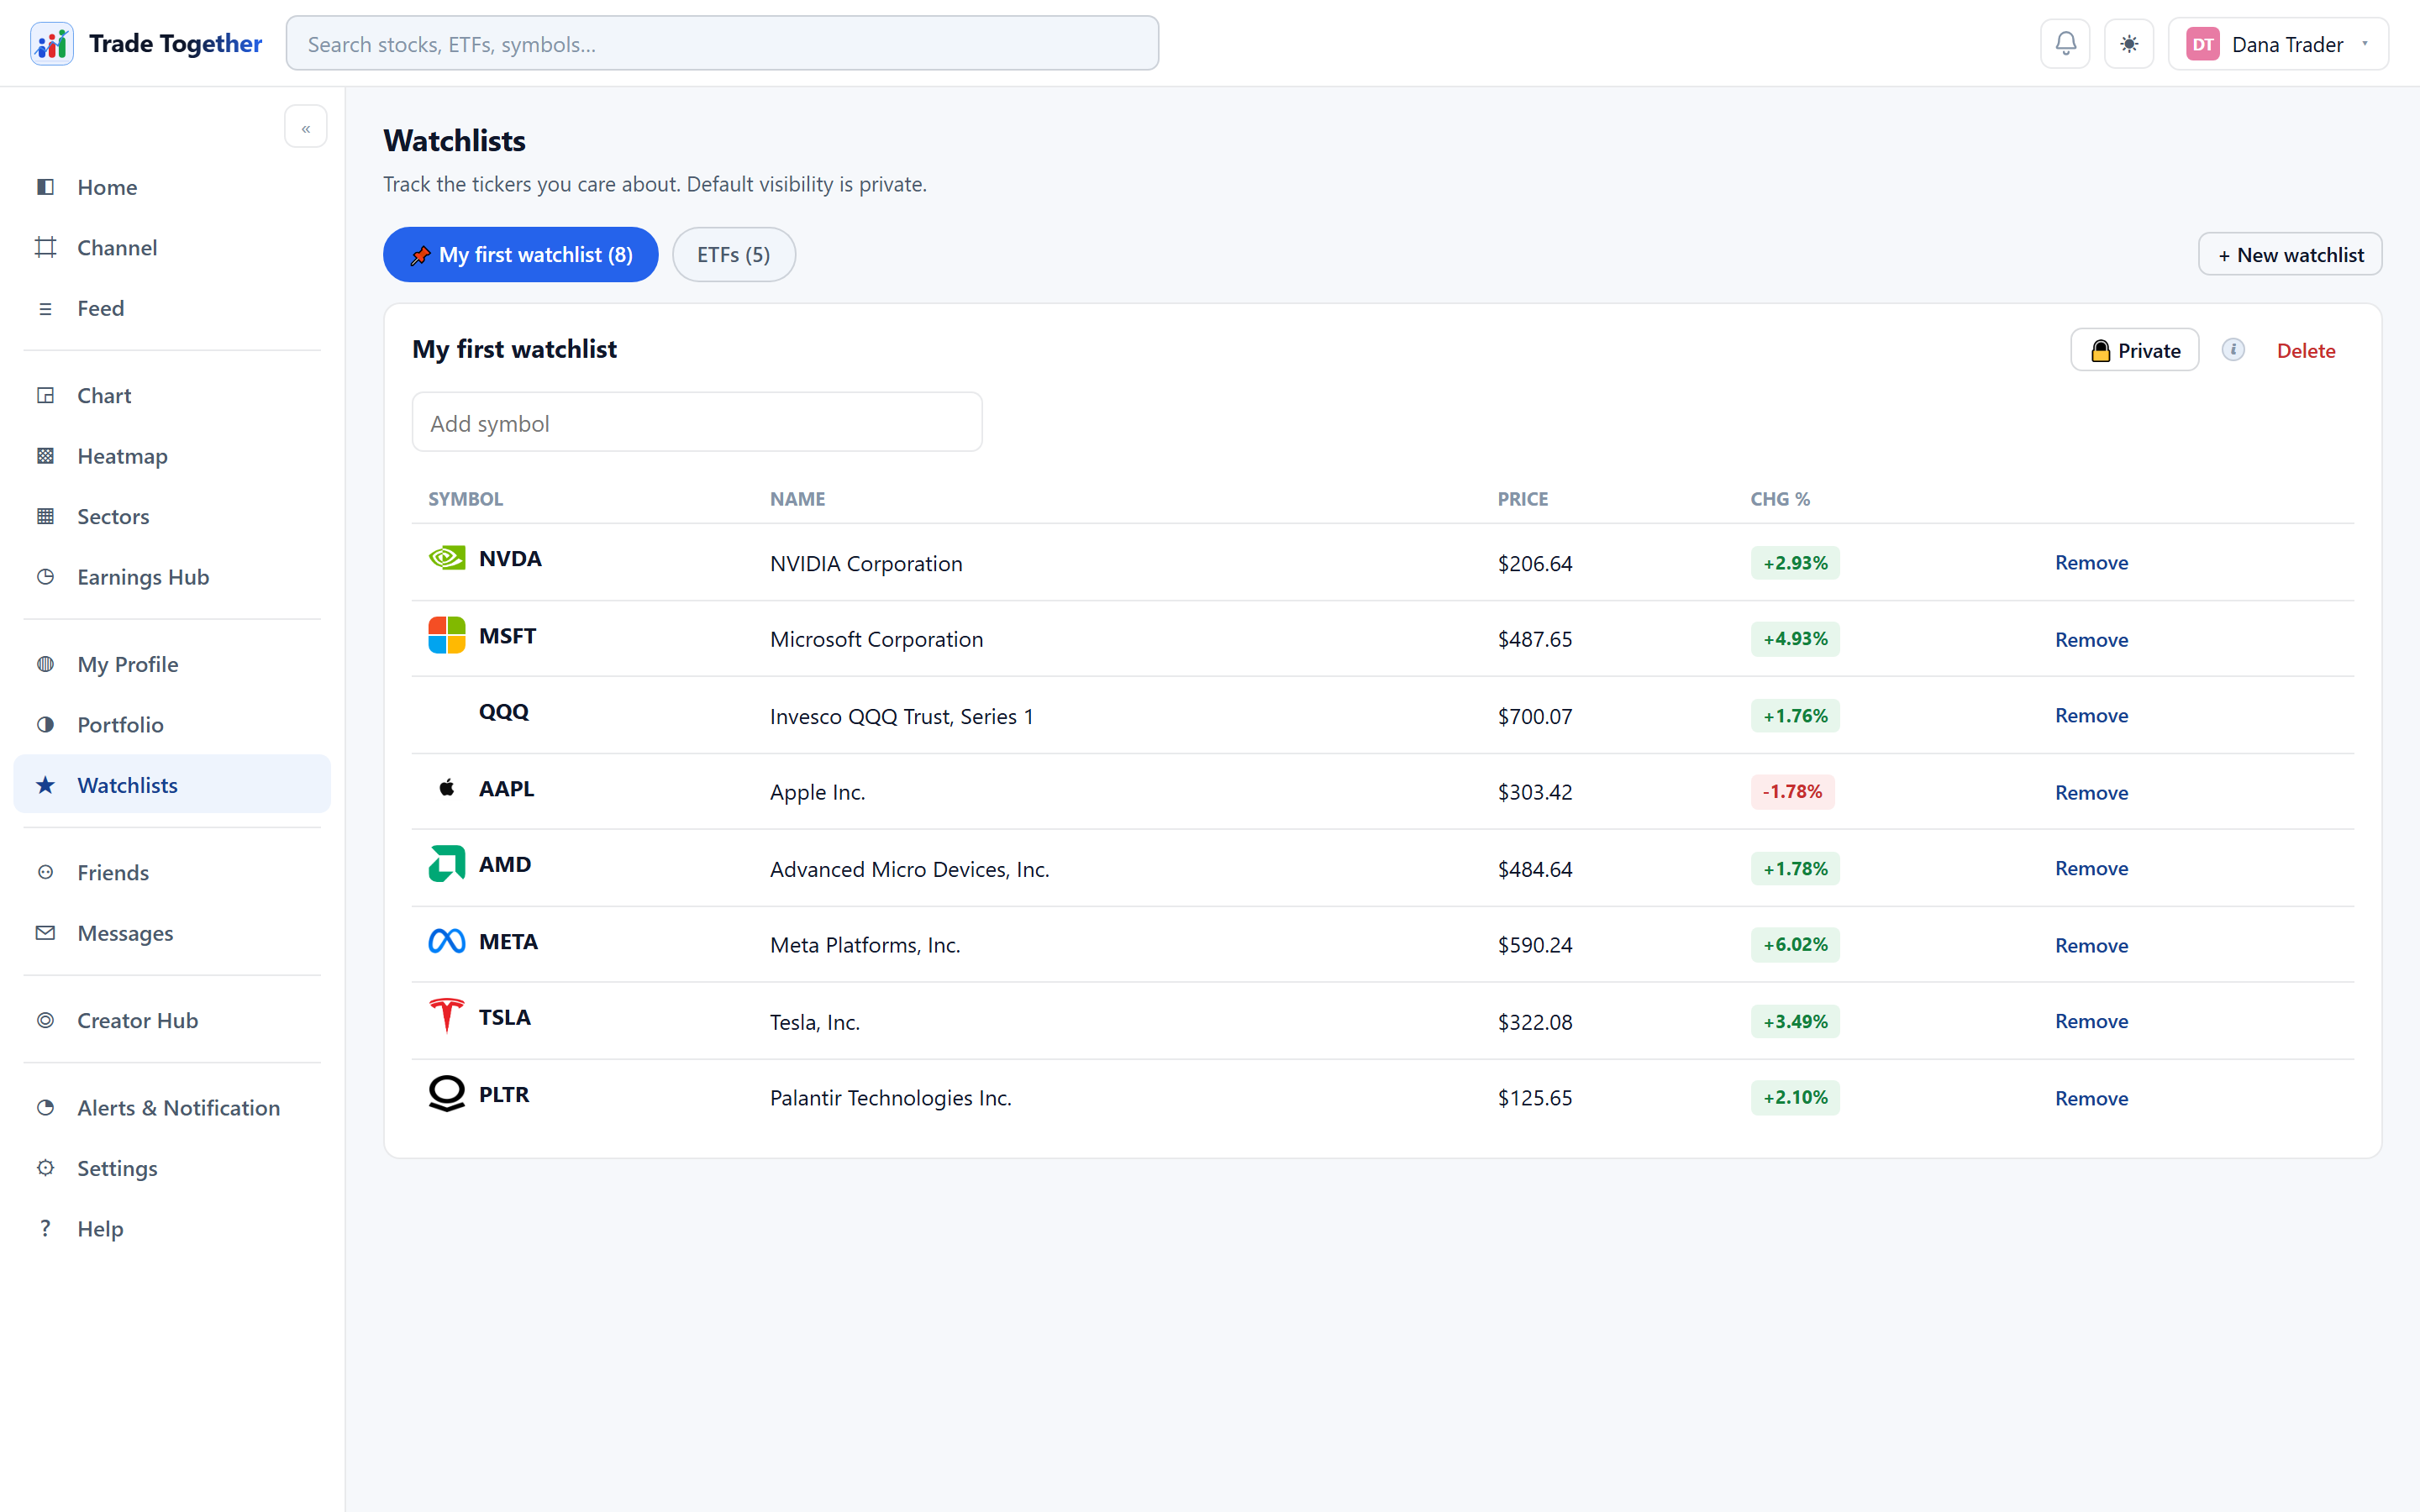The image size is (2420, 1512).
Task: Click the Apple logo in AAPL row
Action: coord(447,788)
